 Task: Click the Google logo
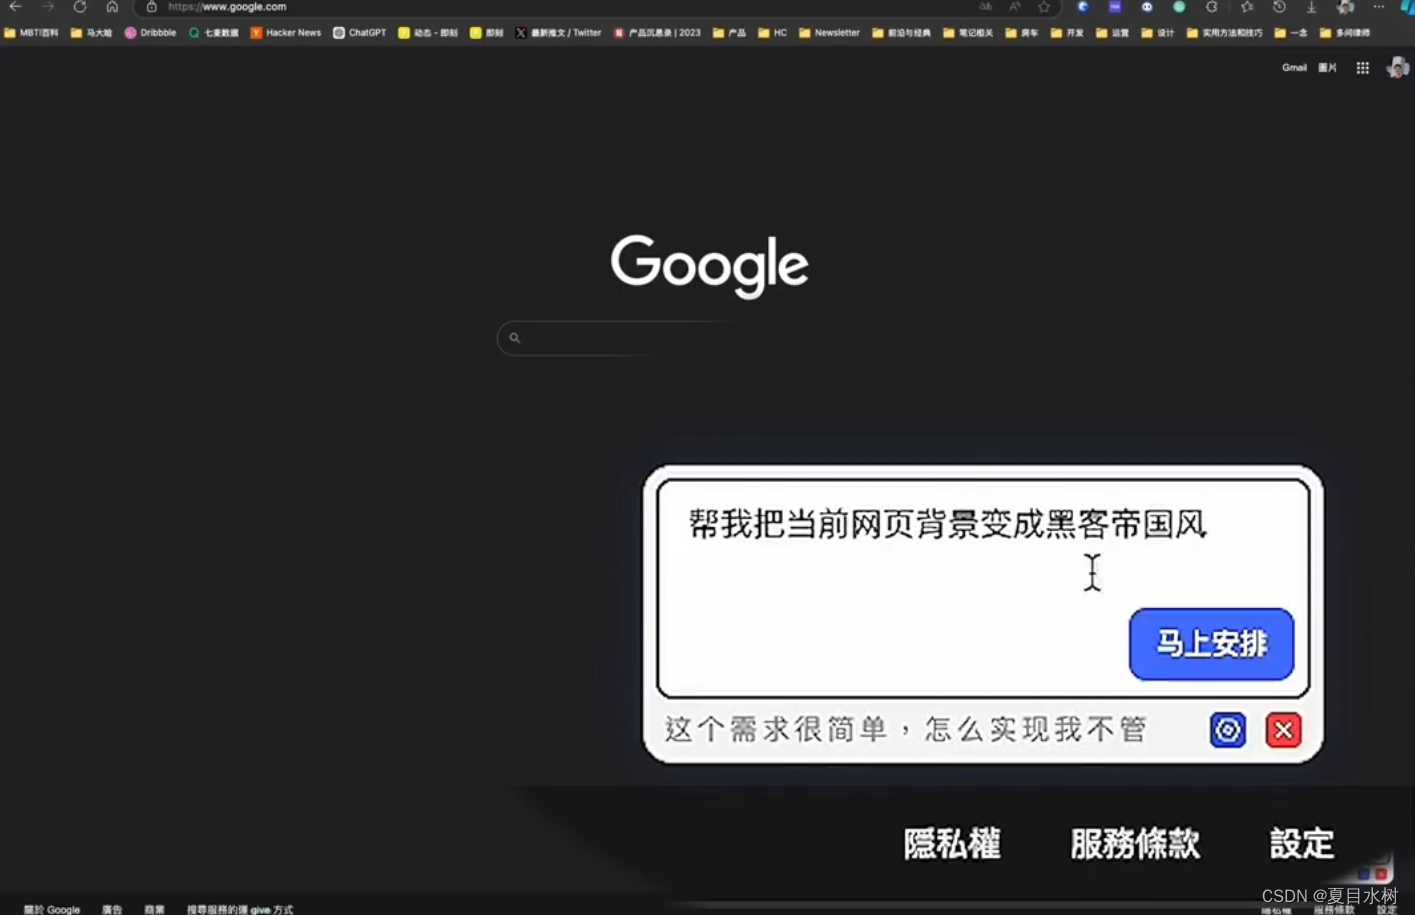[709, 266]
